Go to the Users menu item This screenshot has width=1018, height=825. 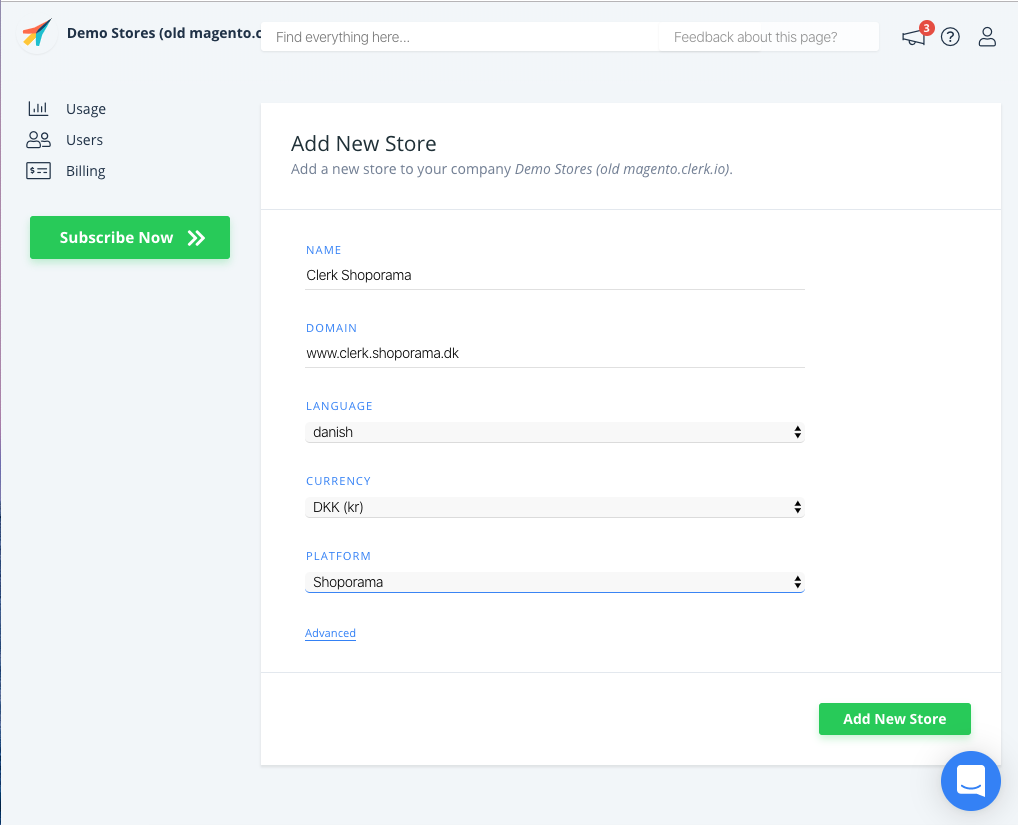click(x=85, y=140)
